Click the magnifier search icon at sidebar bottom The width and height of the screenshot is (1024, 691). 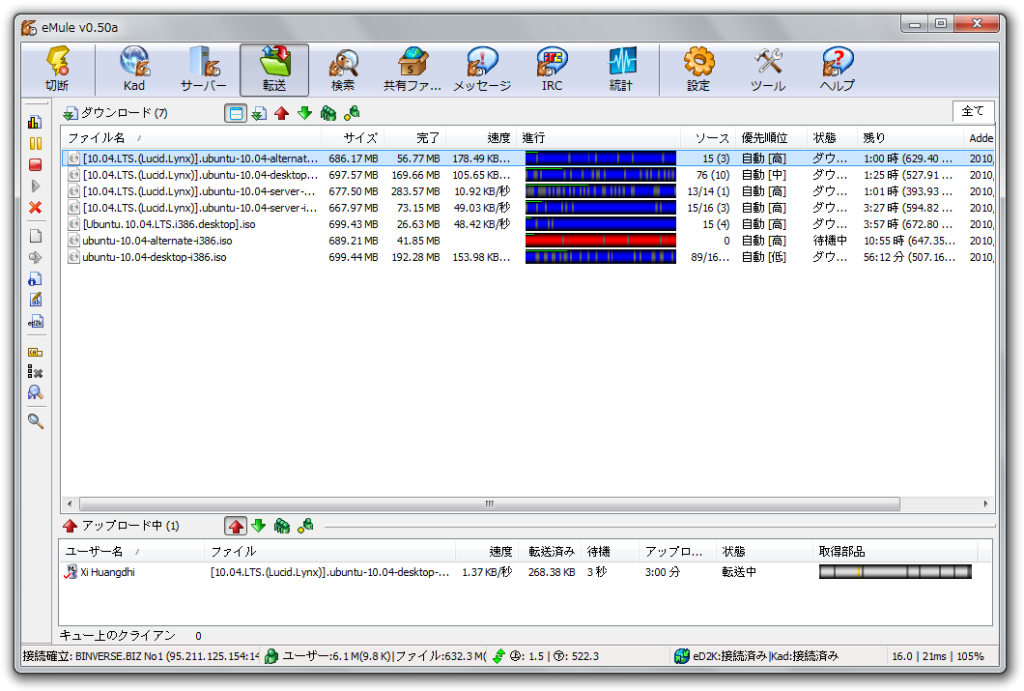pyautogui.click(x=35, y=421)
